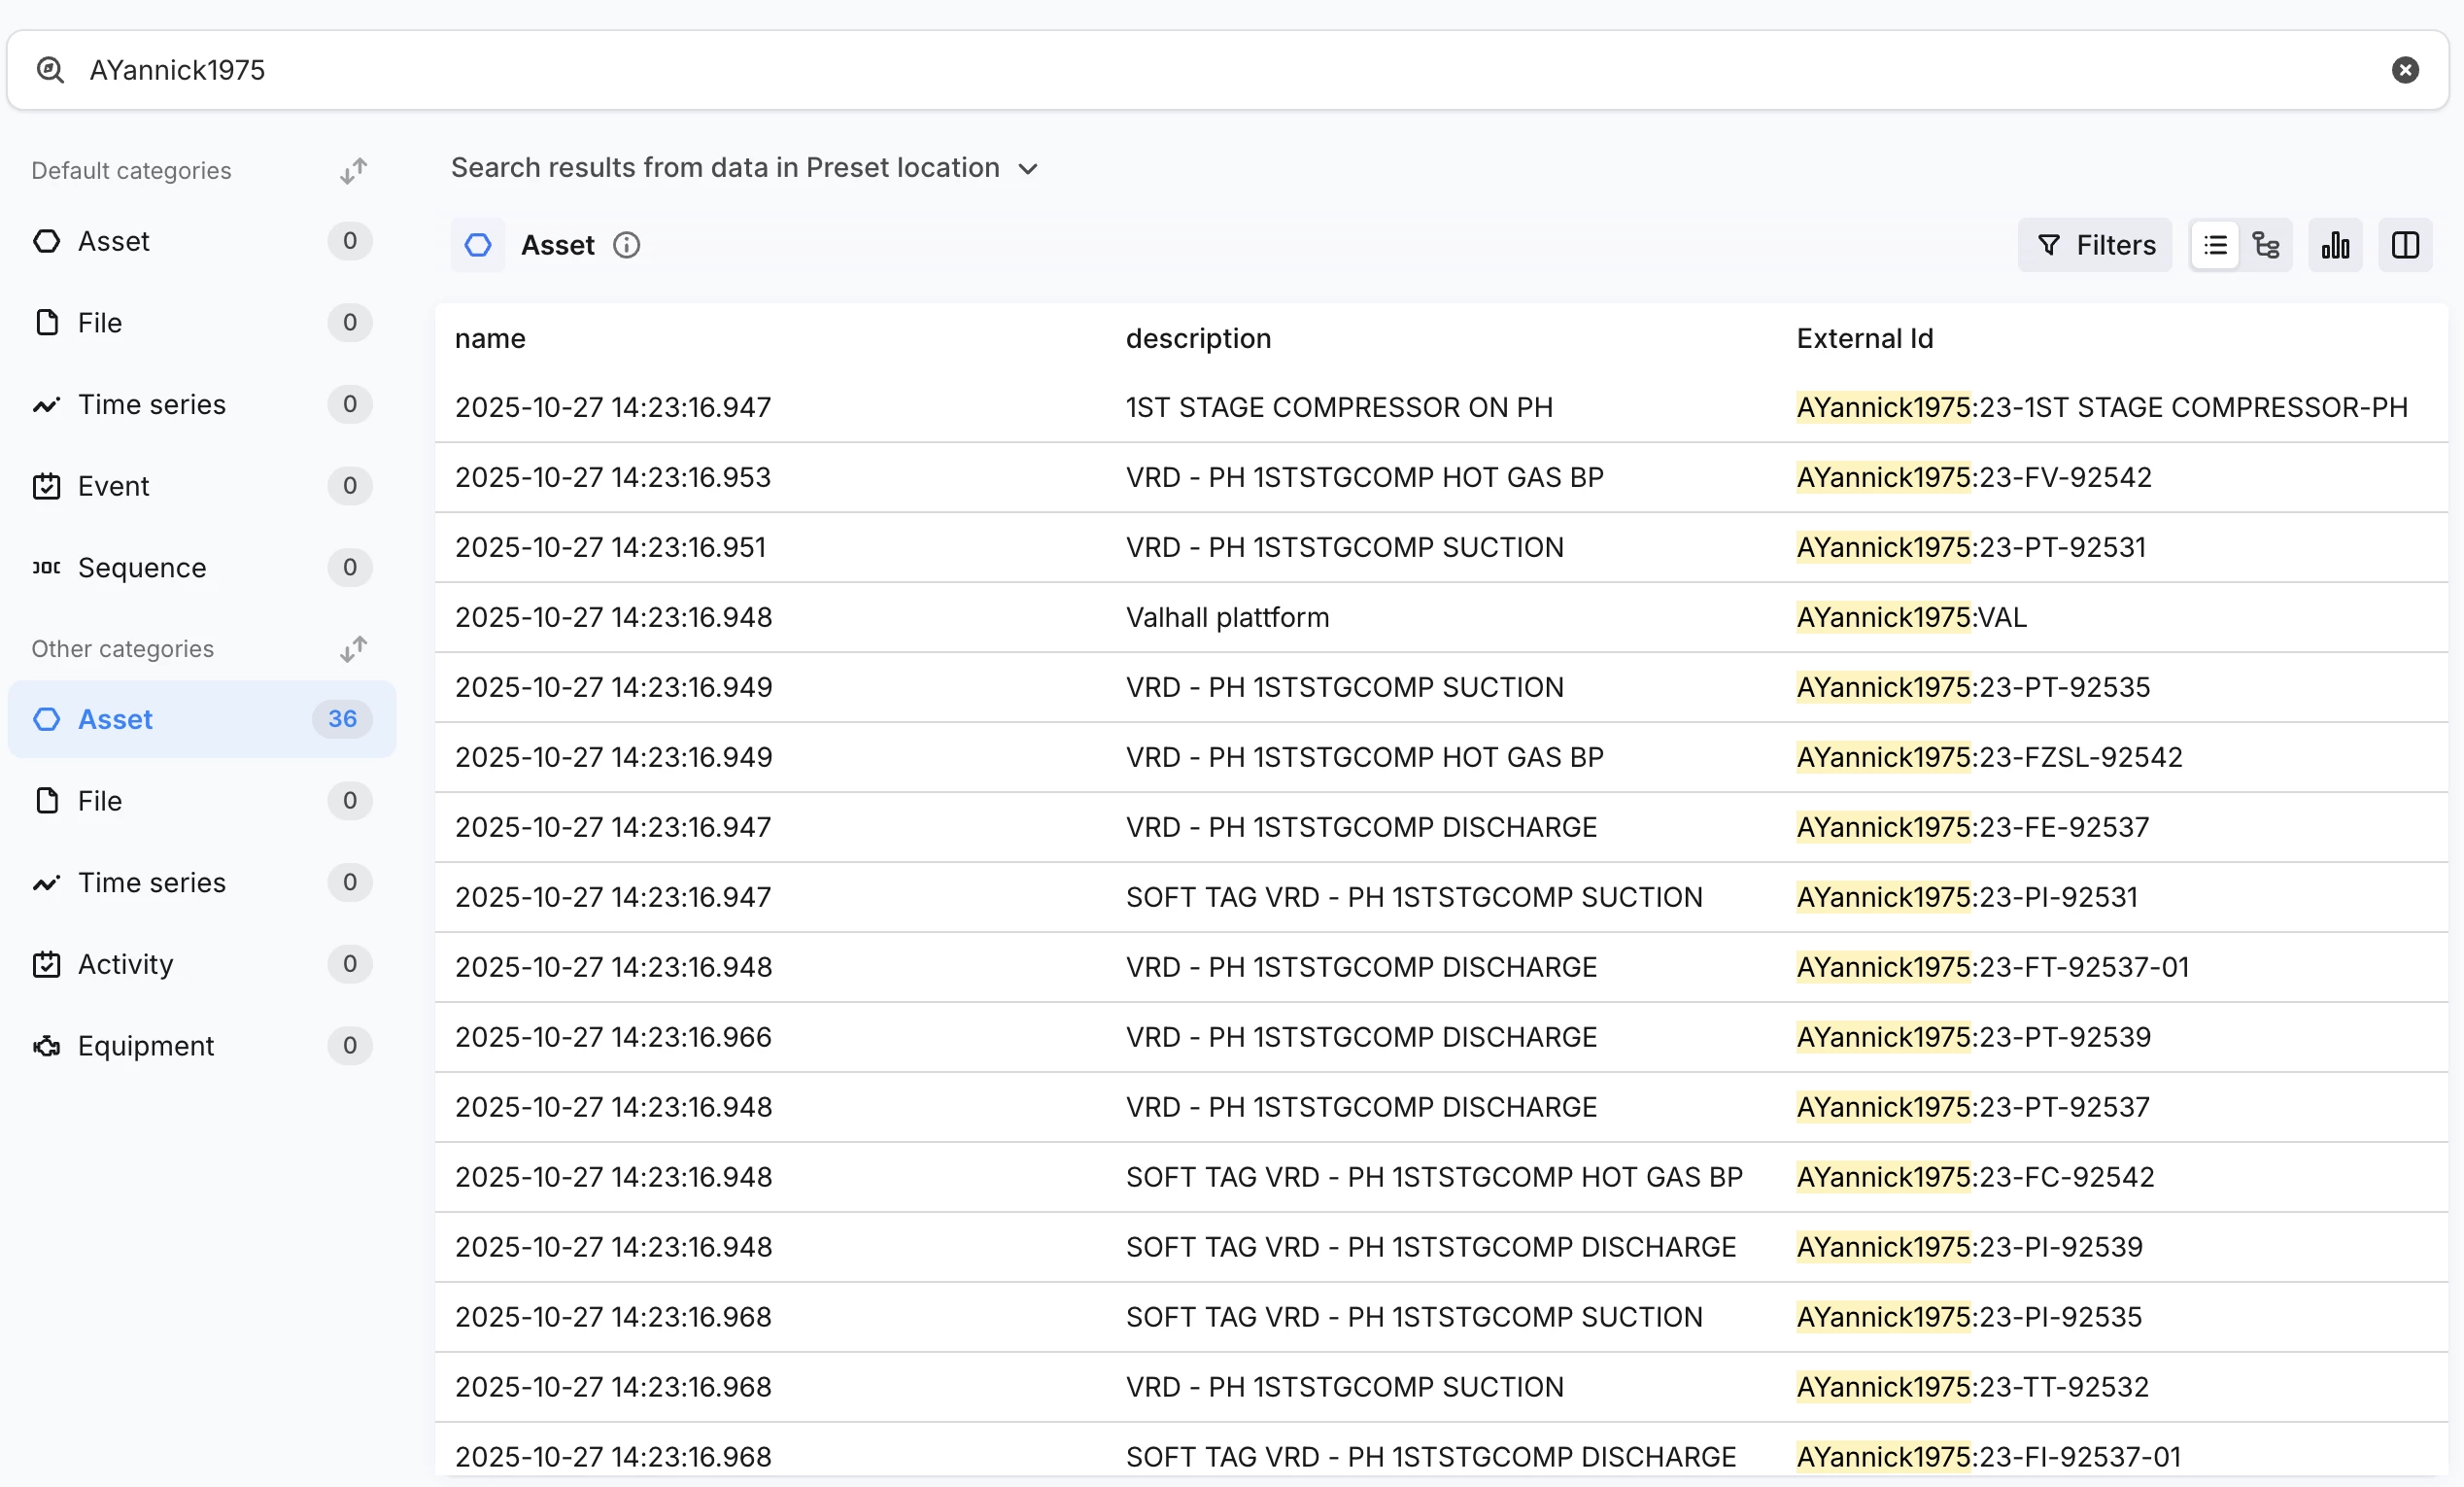Switch to hierarchy tree view

click(2265, 245)
